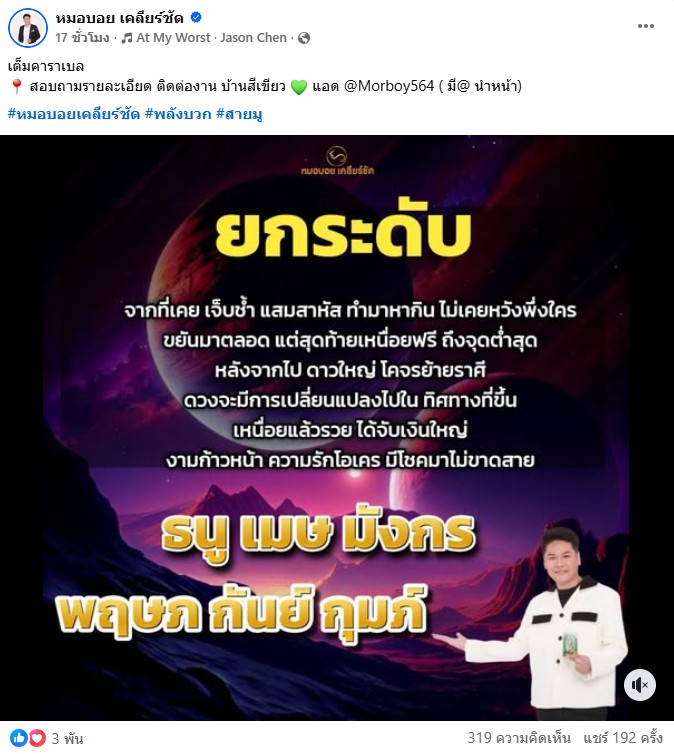This screenshot has width=674, height=754.
Task: View the 3 พัน reactions count
Action: (x=67, y=738)
